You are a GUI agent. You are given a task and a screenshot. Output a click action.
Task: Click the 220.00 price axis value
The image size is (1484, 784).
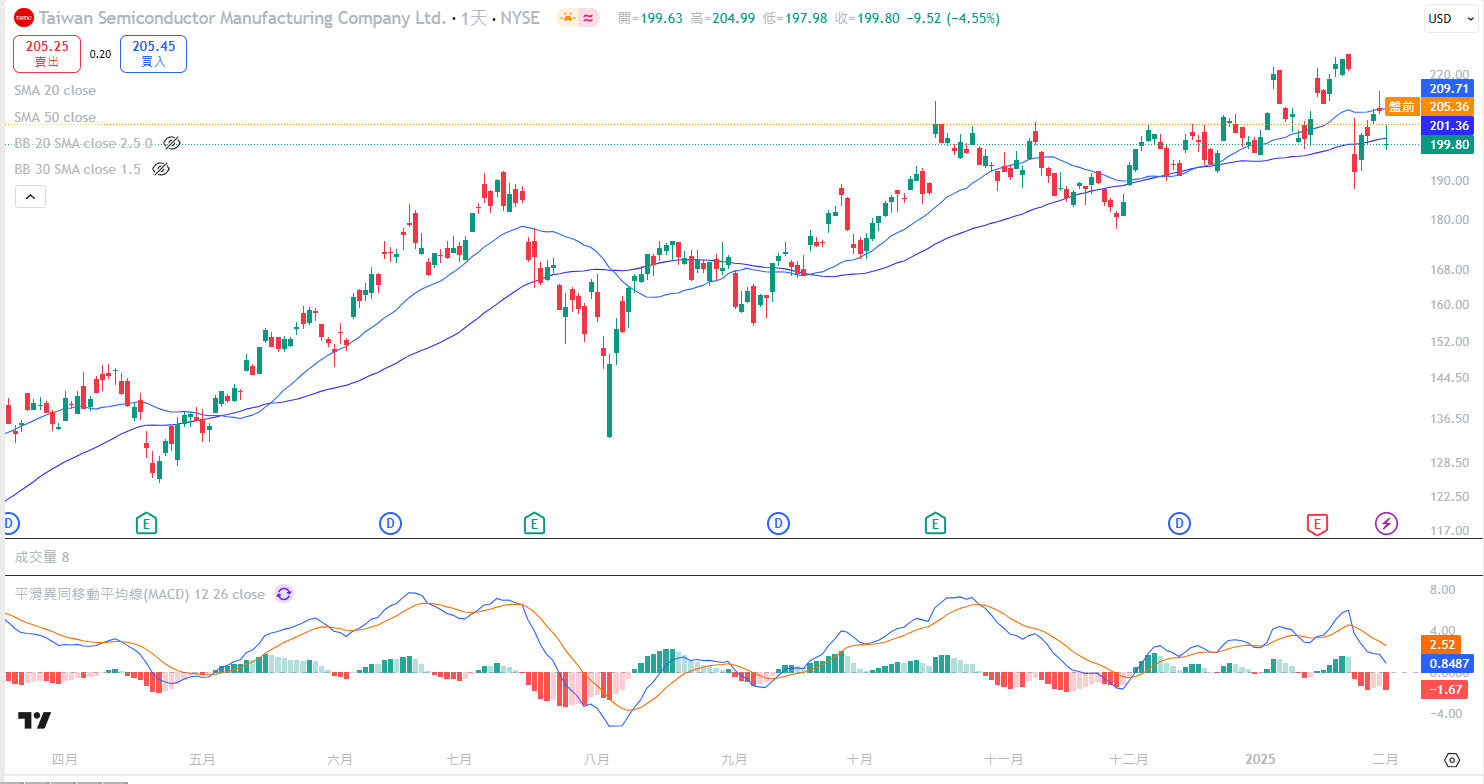click(1449, 74)
